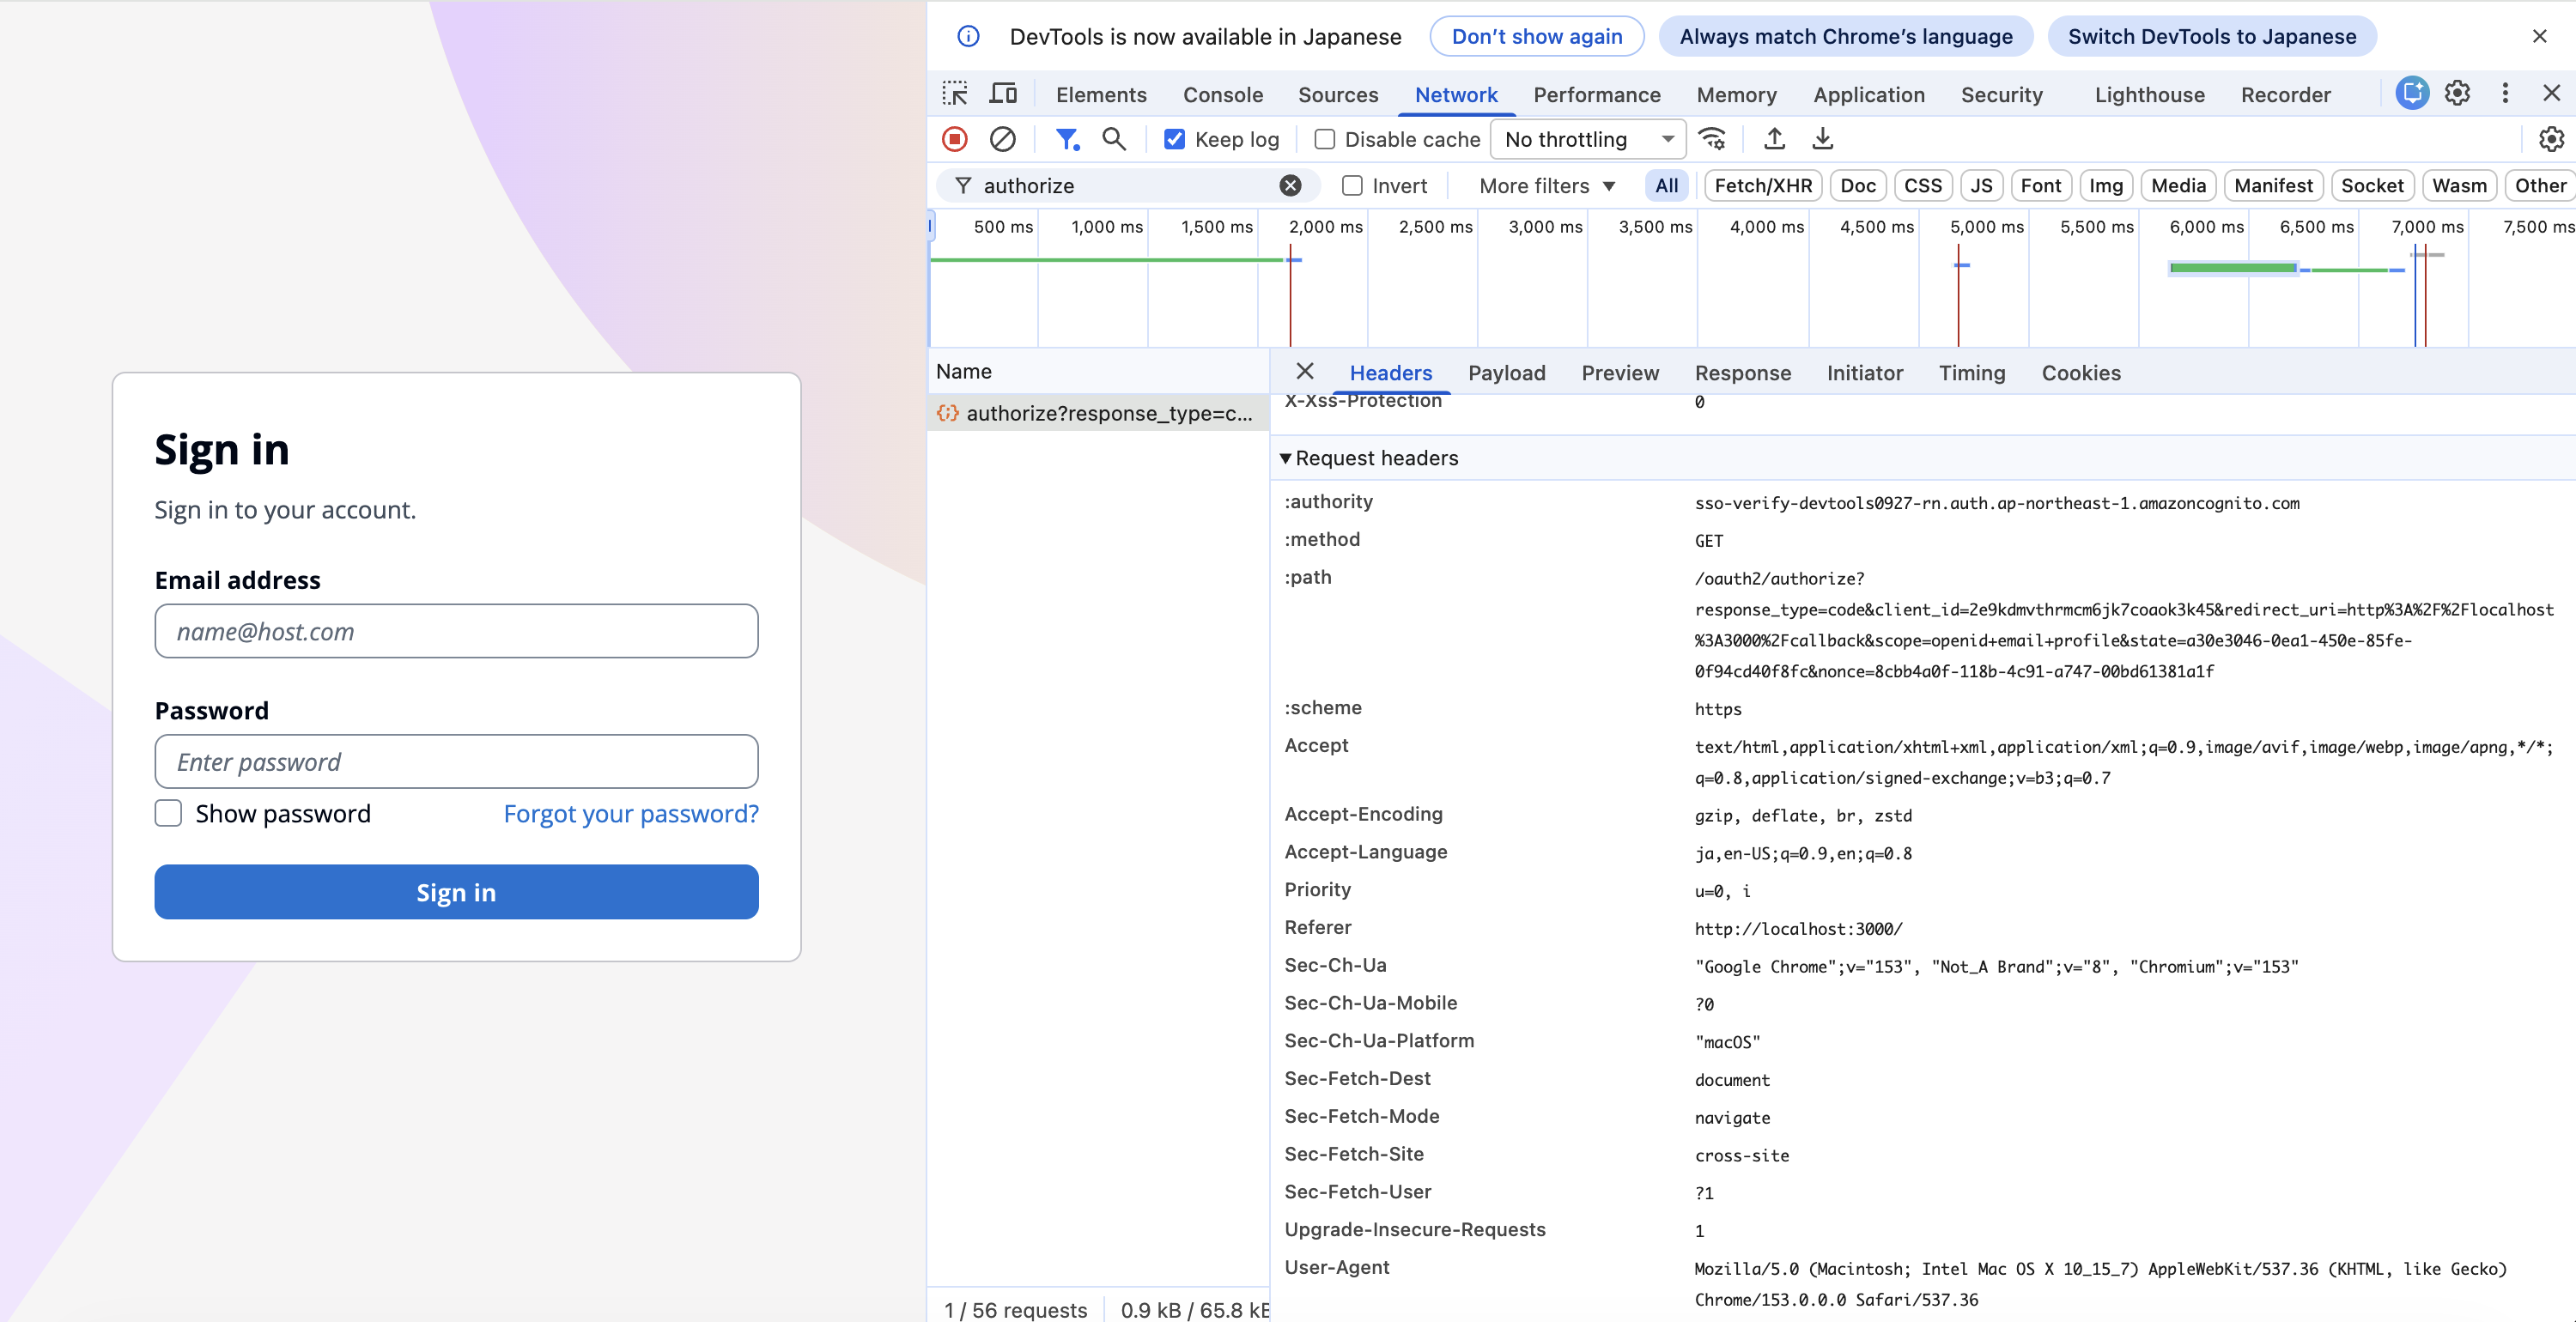View the request Payload tab
The height and width of the screenshot is (1322, 2576).
click(1506, 372)
